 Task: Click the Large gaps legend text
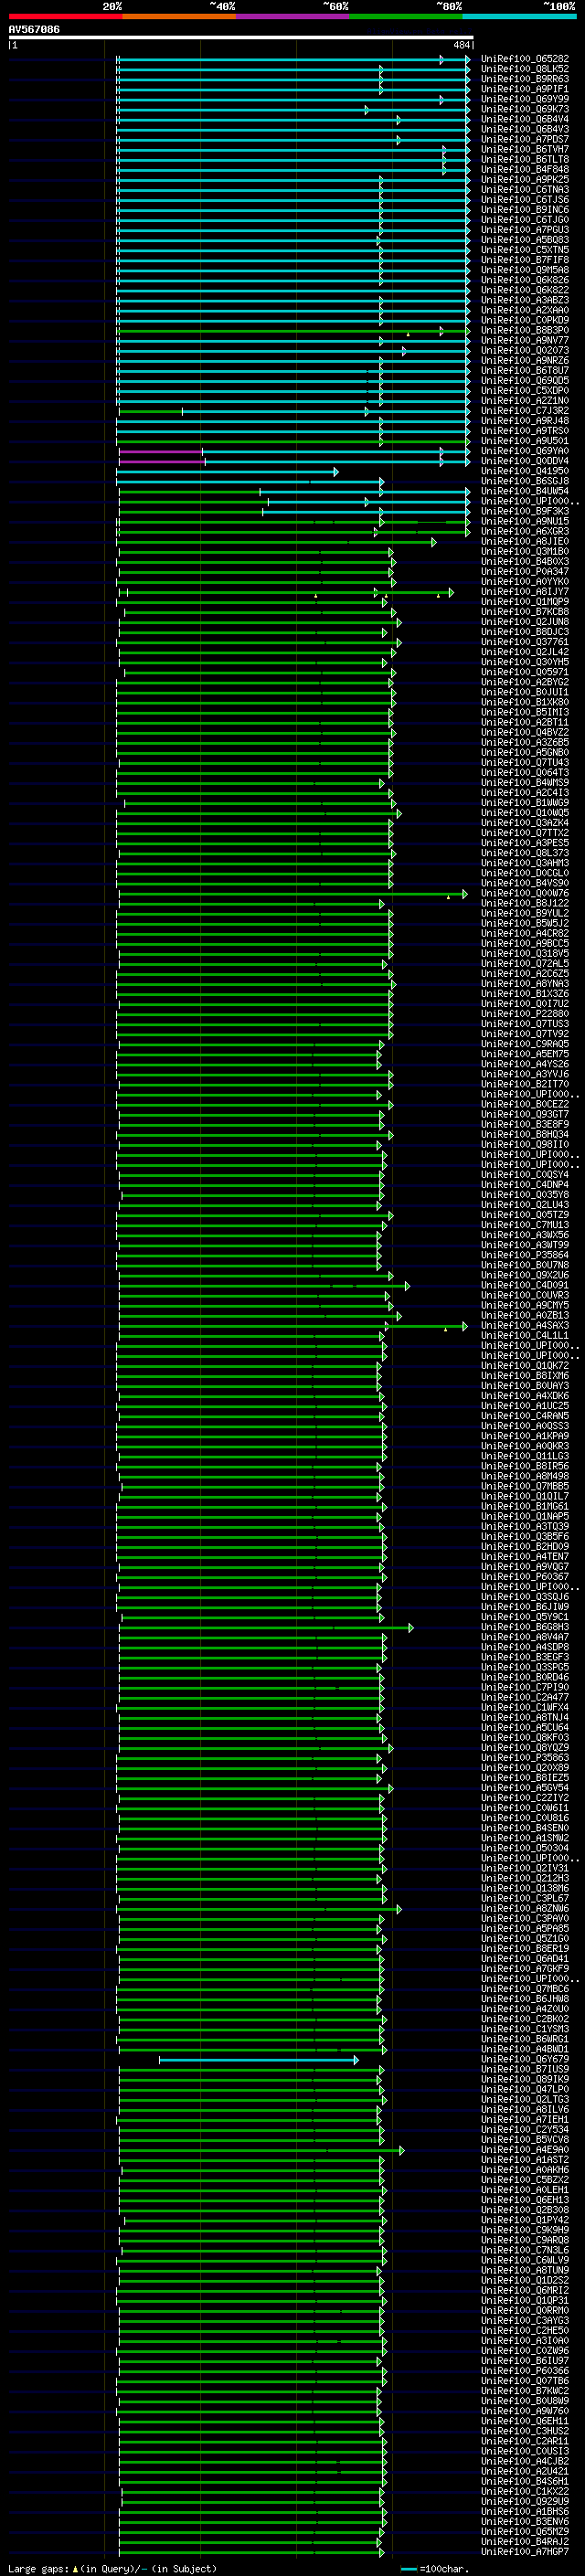tap(112, 2569)
